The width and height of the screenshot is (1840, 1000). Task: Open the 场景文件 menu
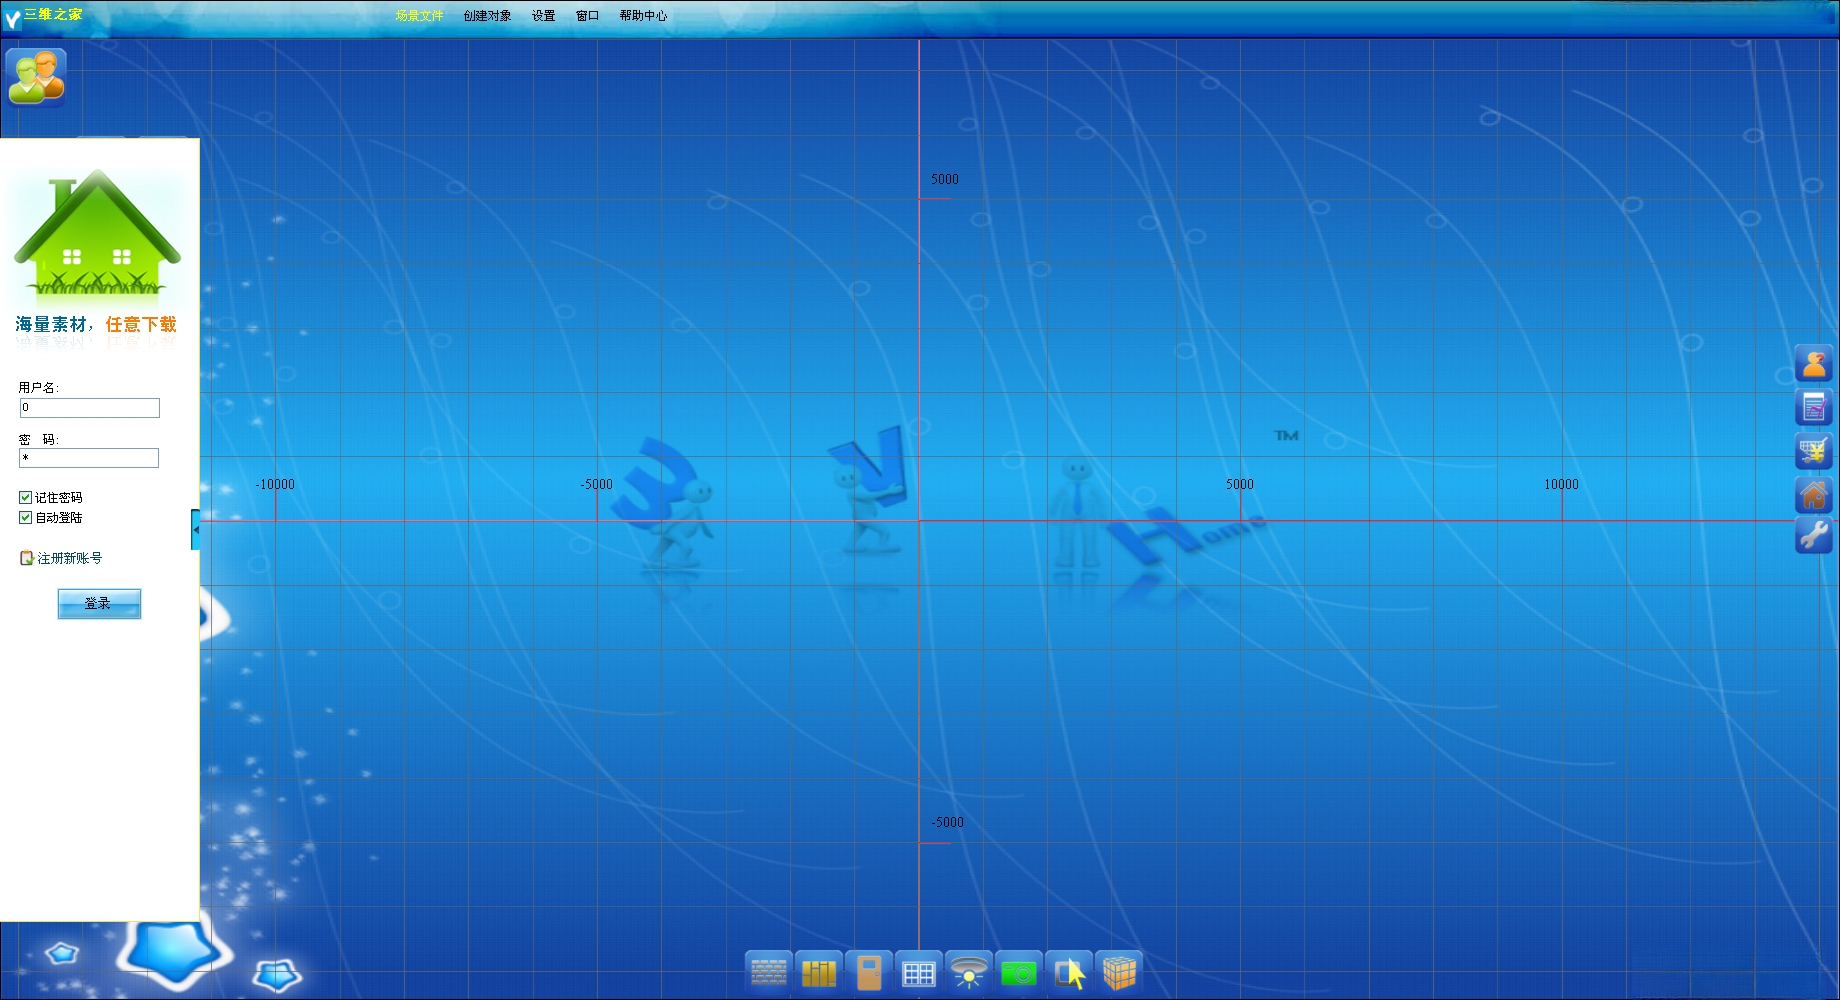pyautogui.click(x=419, y=16)
